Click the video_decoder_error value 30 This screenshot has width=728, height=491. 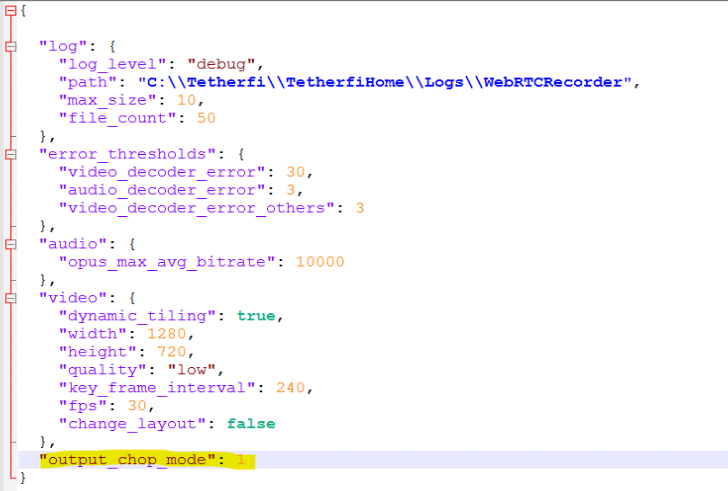pyautogui.click(x=296, y=172)
